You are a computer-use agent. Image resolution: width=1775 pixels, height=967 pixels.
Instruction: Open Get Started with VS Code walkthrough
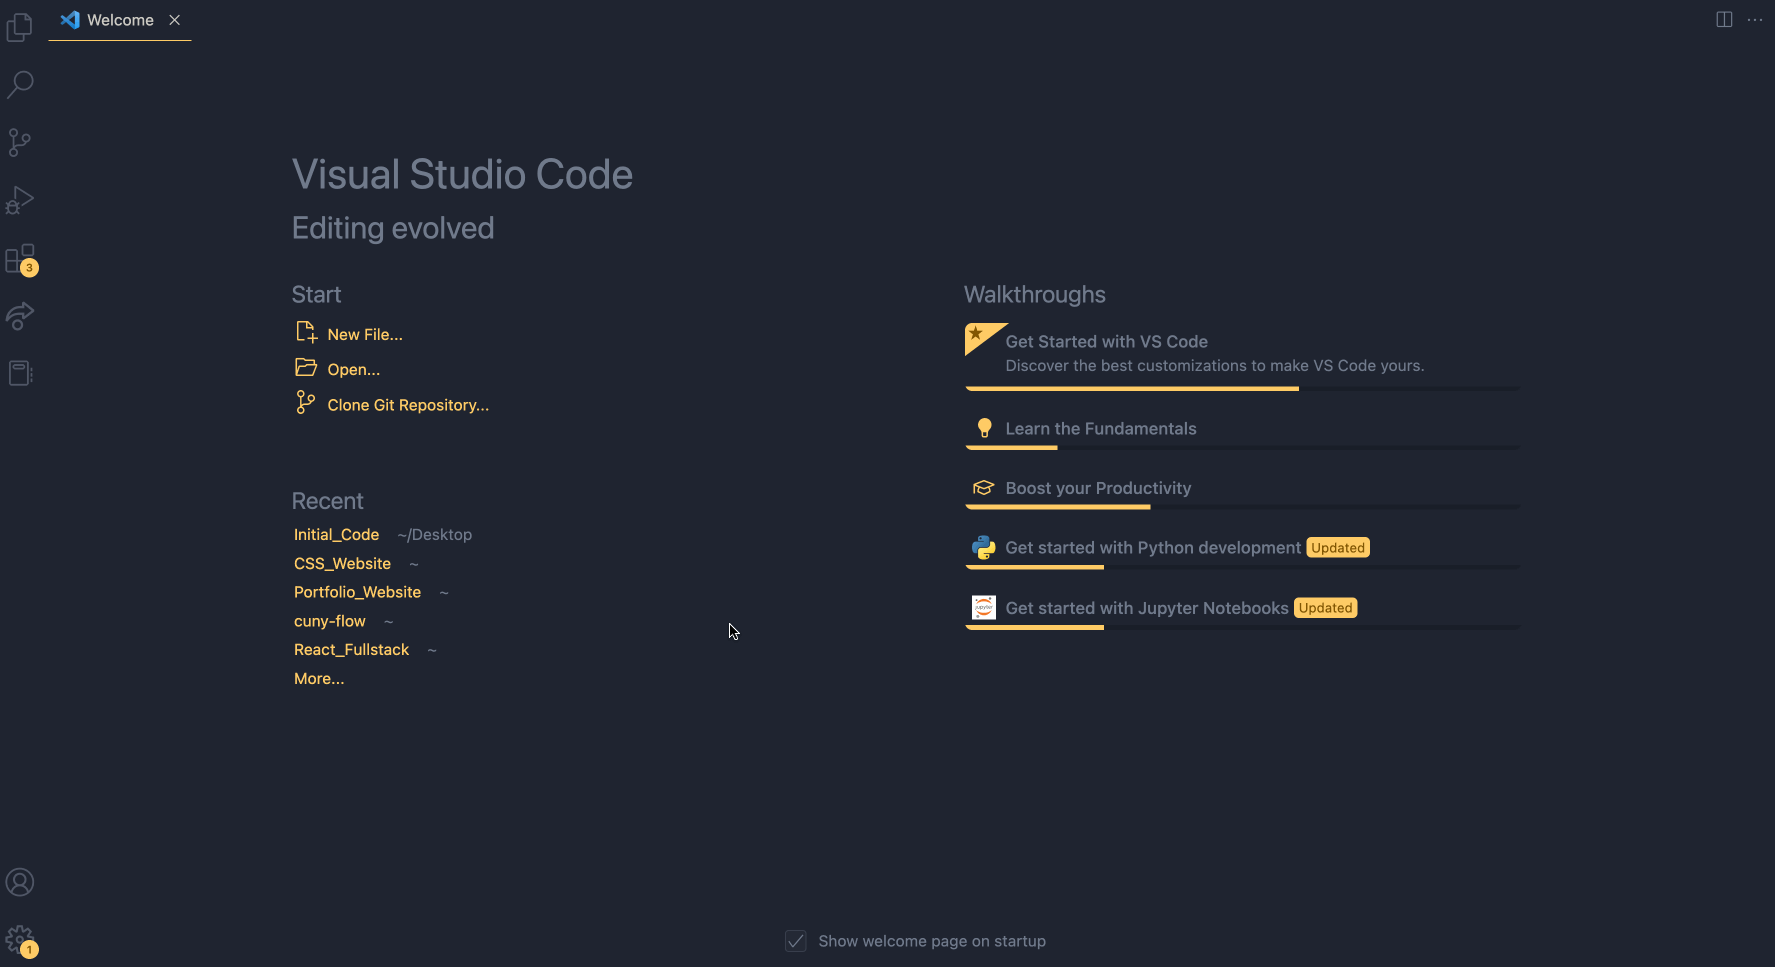coord(1242,356)
